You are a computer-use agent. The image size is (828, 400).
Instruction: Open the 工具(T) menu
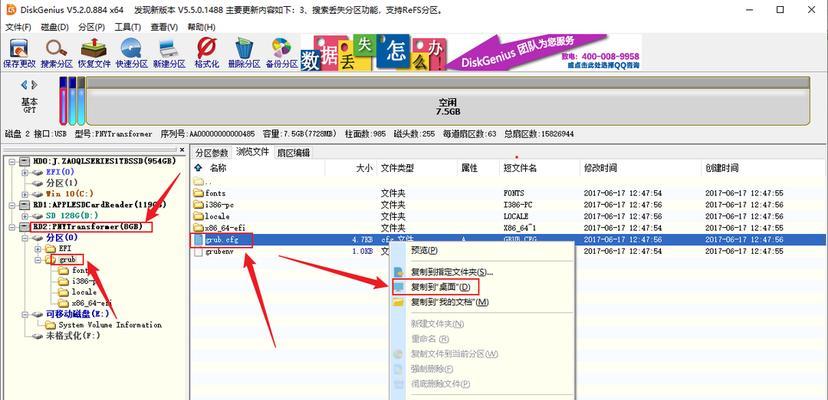click(128, 27)
